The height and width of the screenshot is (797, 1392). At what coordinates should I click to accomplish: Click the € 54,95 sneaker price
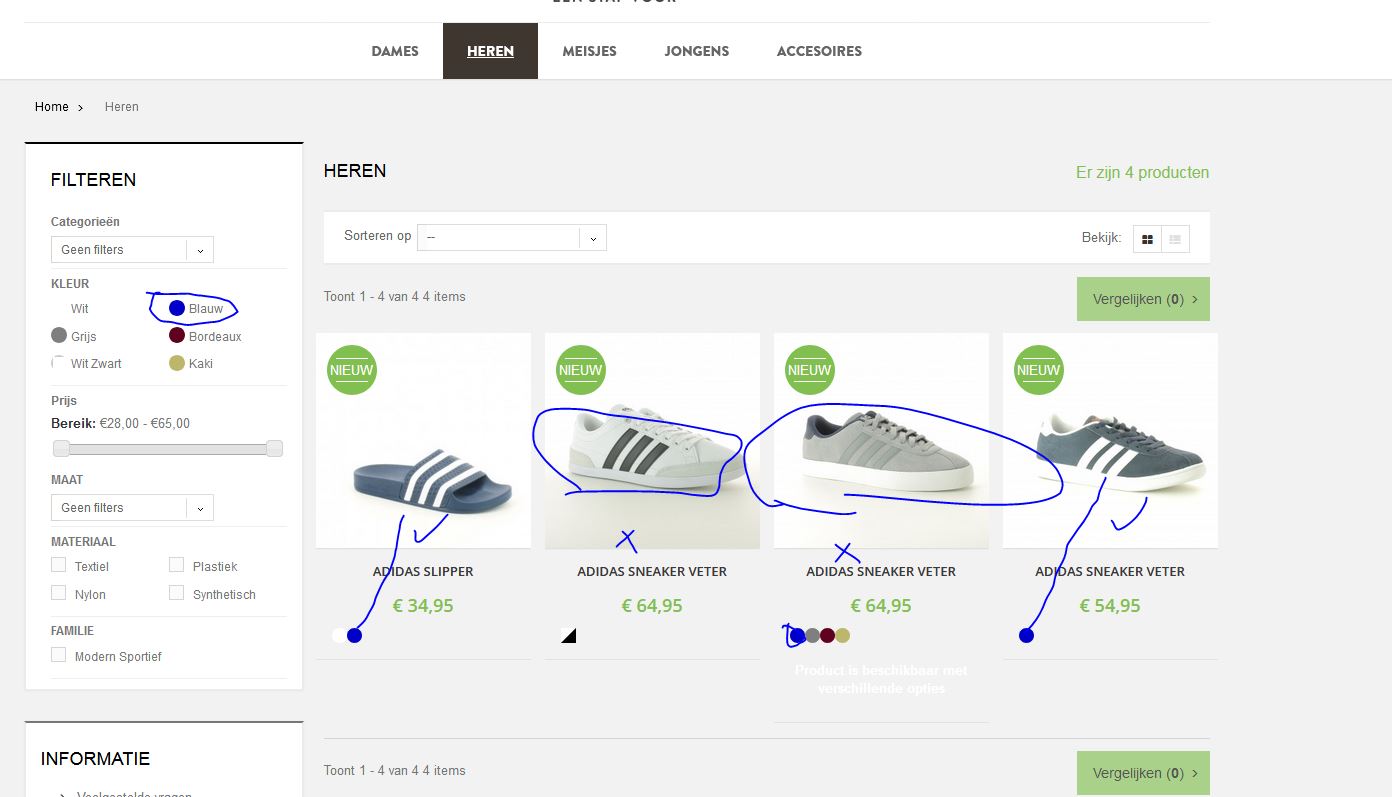coord(1110,605)
